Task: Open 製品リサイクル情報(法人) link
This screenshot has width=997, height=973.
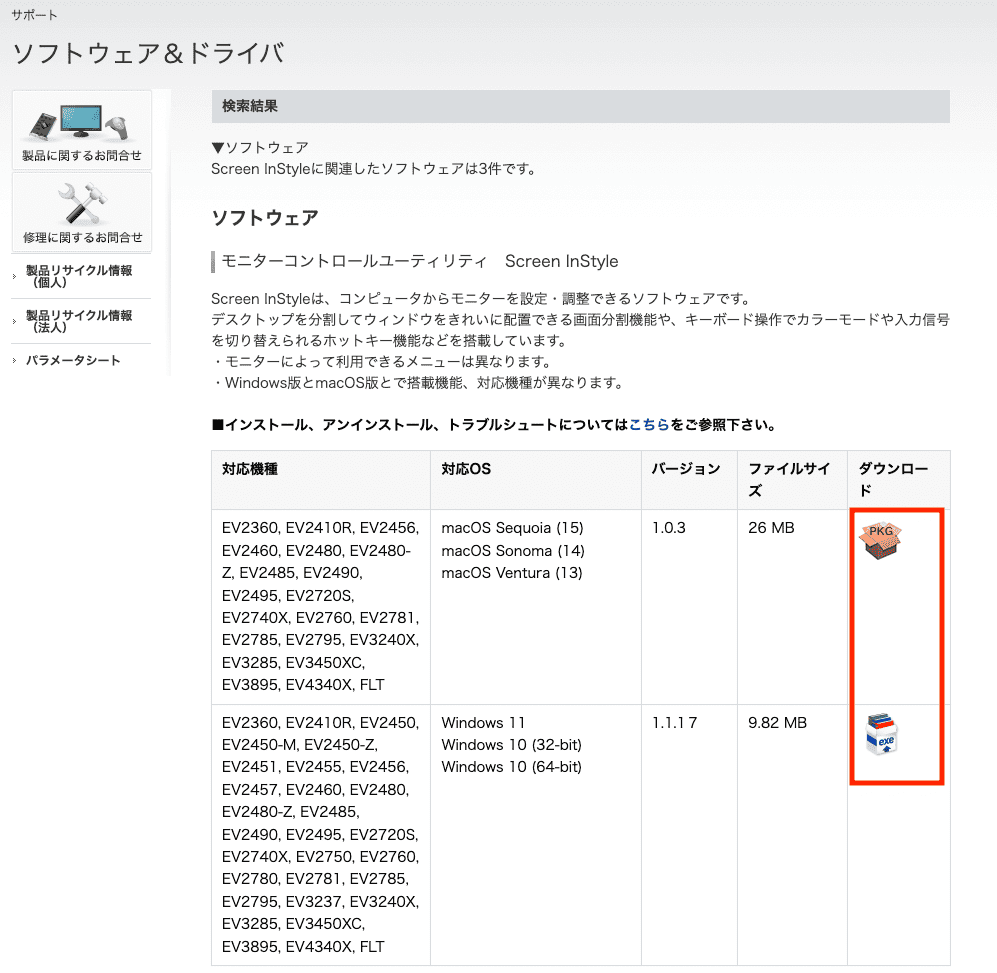Action: pos(79,321)
